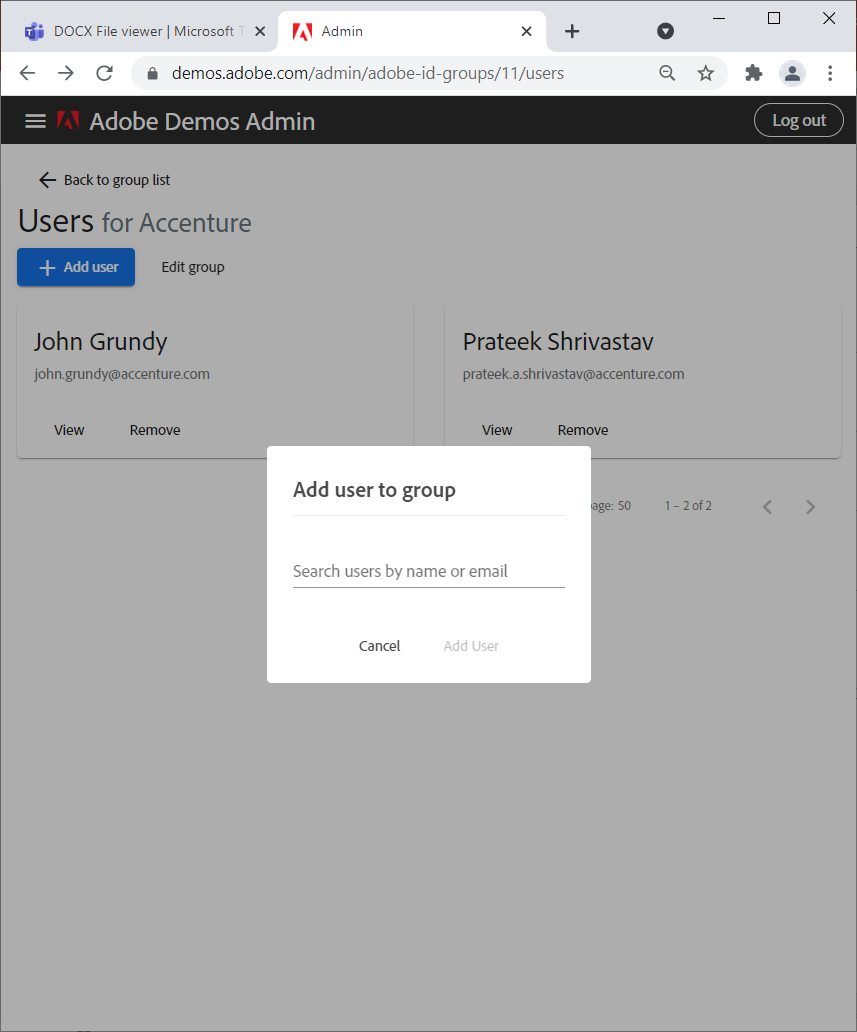Image resolution: width=857 pixels, height=1032 pixels.
Task: Go to previous page of users
Action: [767, 506]
